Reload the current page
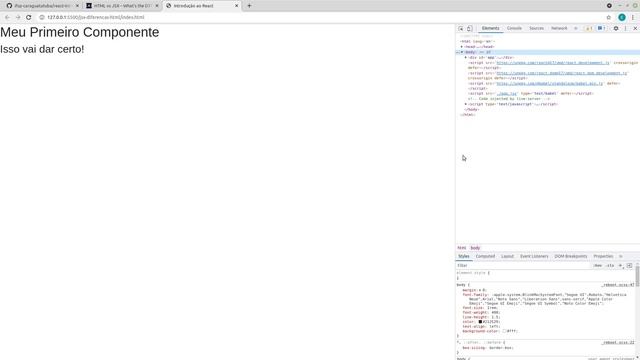Image resolution: width=640 pixels, height=360 pixels. pyautogui.click(x=29, y=17)
